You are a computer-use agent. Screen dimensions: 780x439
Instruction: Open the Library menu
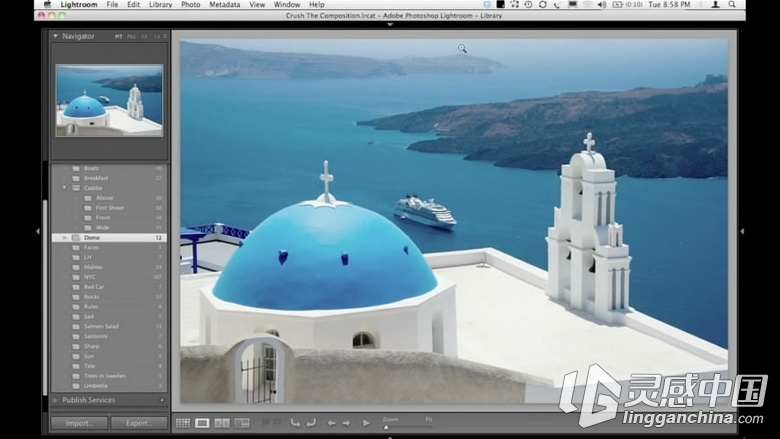(160, 4)
